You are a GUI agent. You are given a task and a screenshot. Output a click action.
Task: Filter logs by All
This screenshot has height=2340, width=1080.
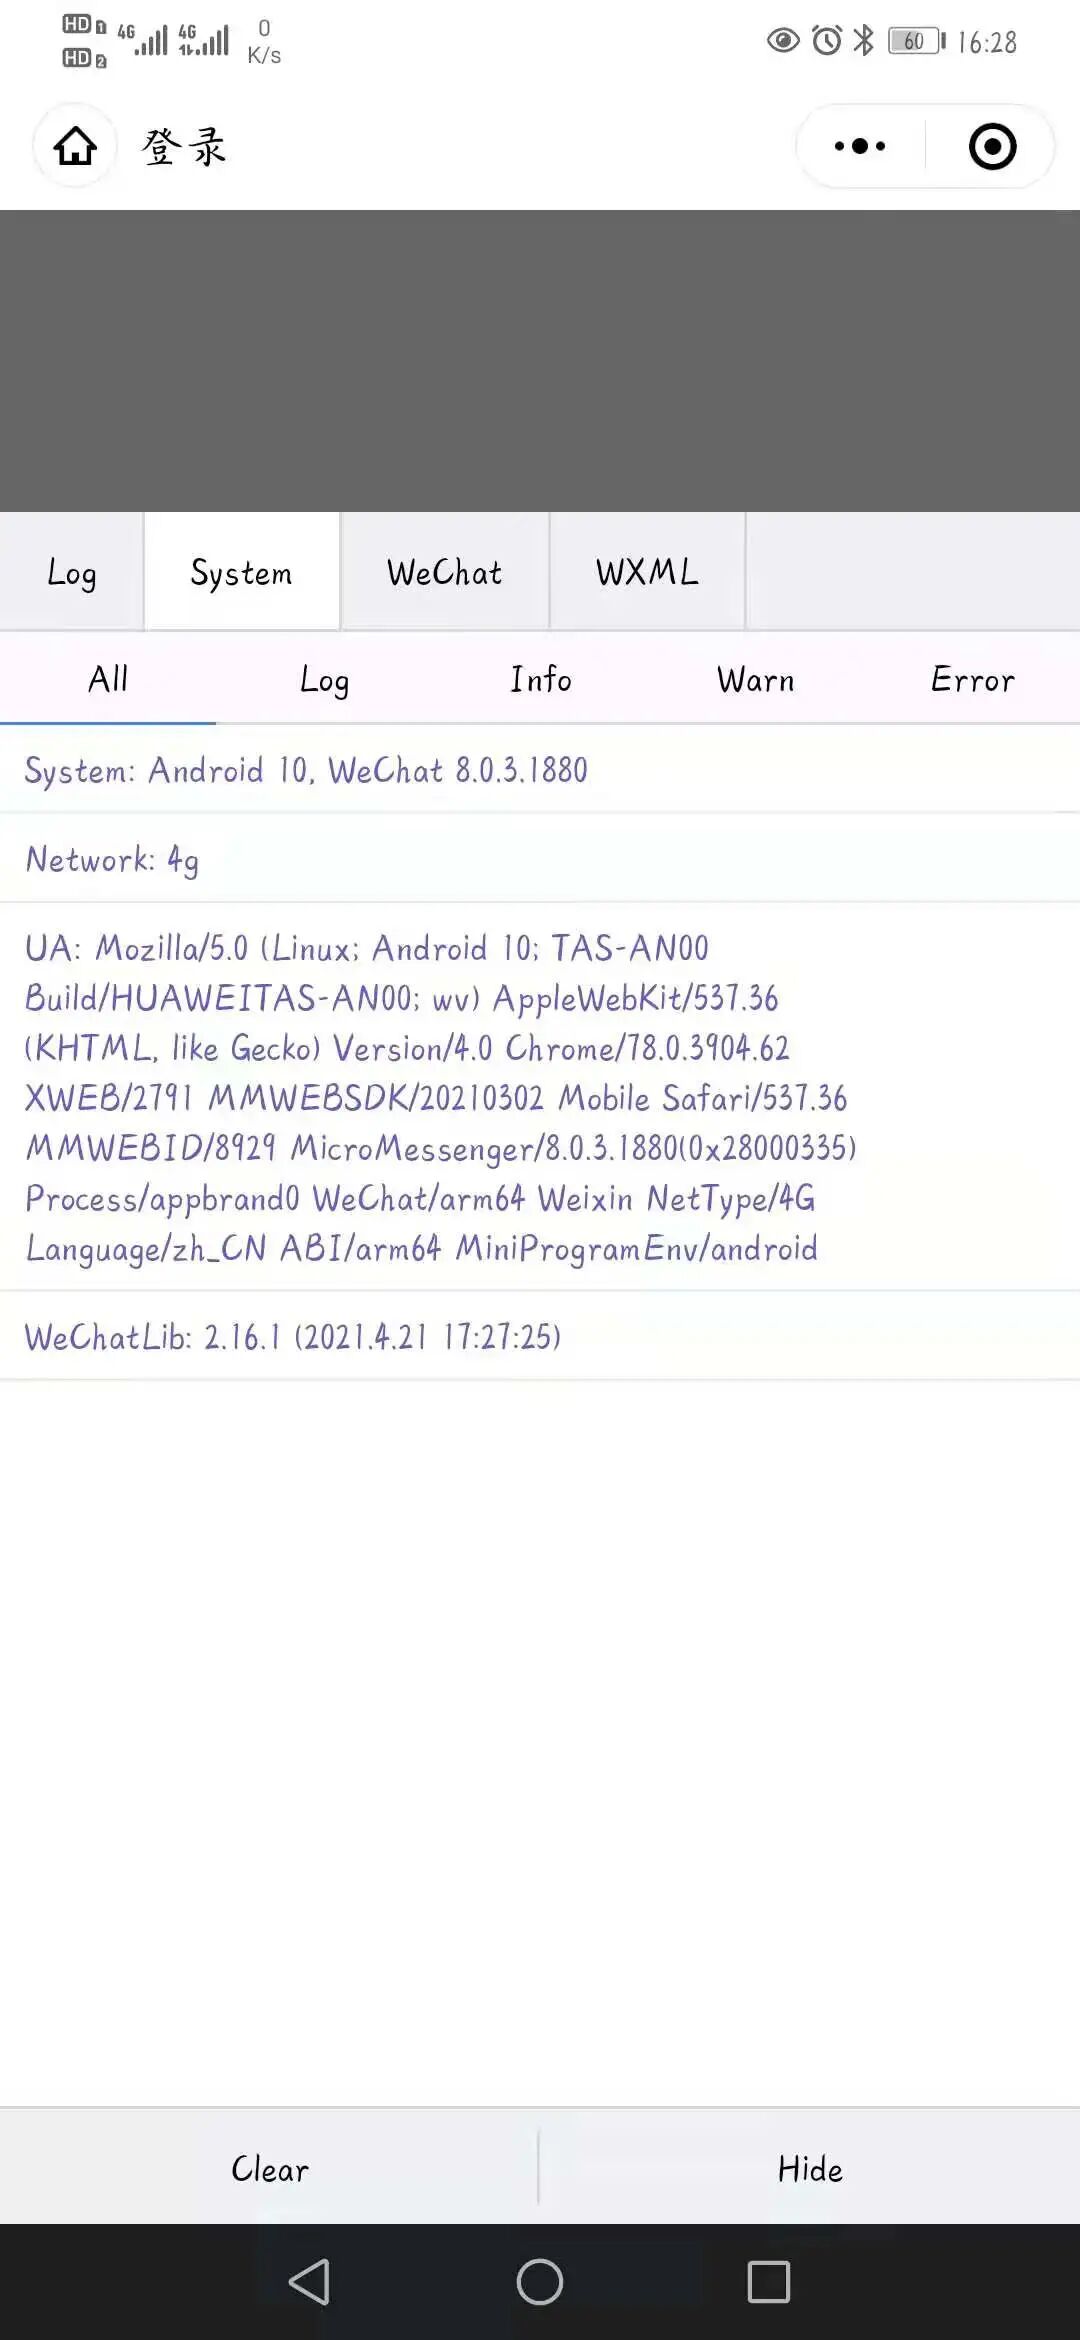(108, 679)
